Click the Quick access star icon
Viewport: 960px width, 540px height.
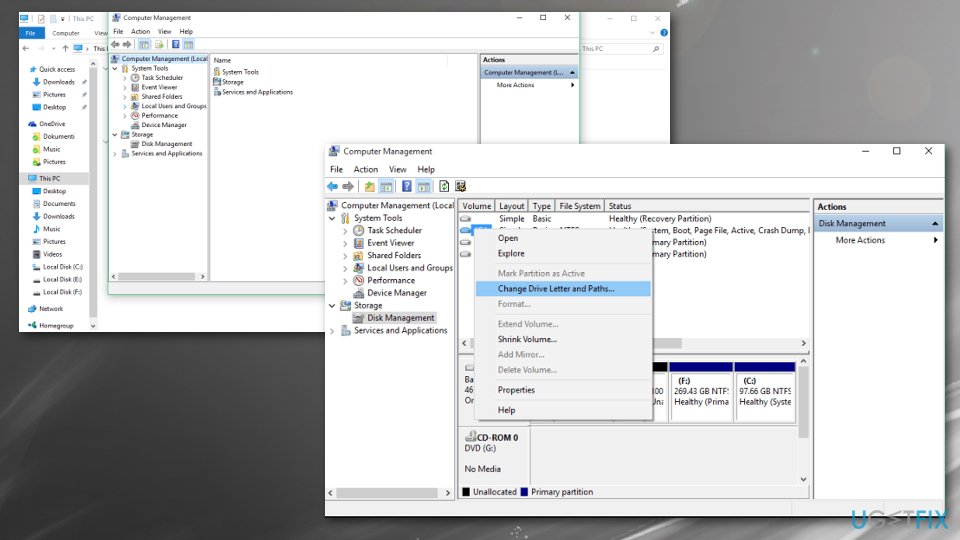tap(33, 69)
